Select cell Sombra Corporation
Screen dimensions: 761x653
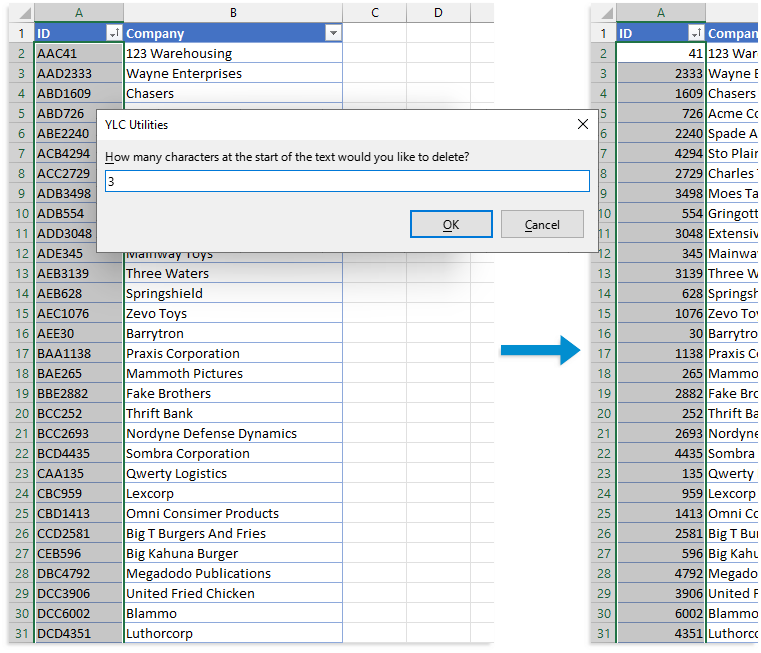pos(233,453)
